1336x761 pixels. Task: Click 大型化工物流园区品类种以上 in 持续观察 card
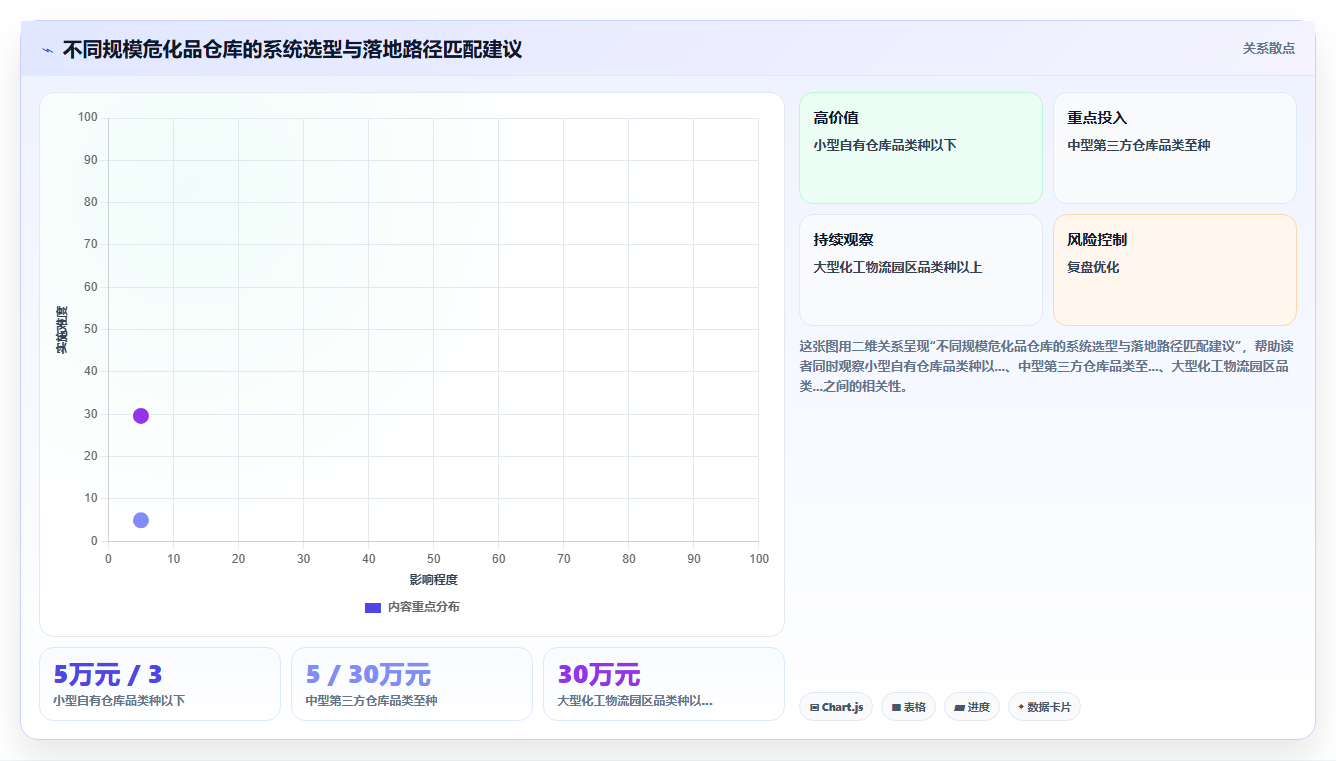898,267
